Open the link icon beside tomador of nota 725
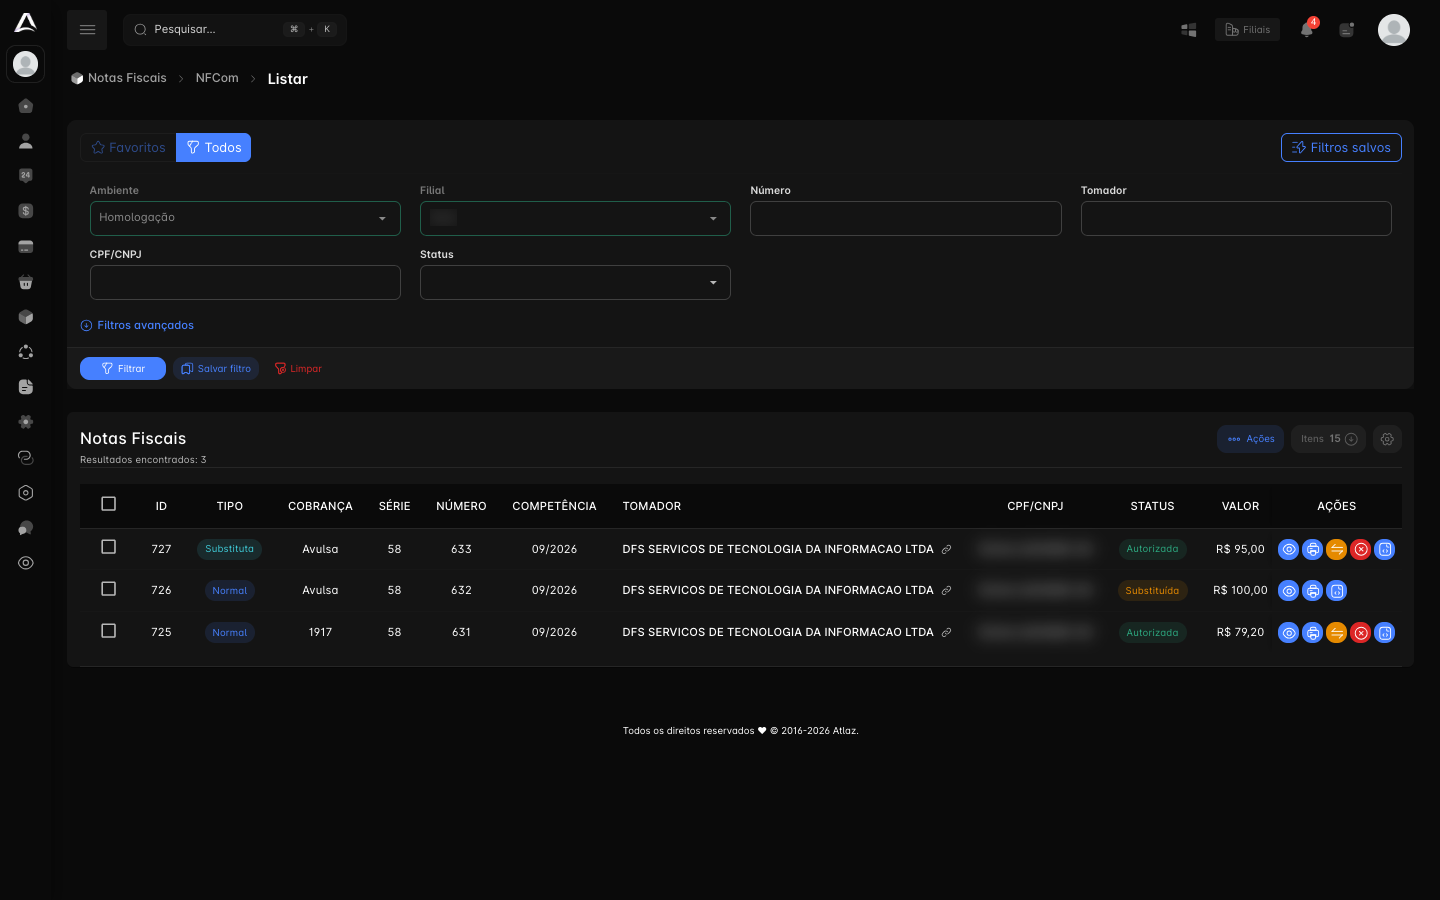The height and width of the screenshot is (900, 1440). tap(947, 633)
